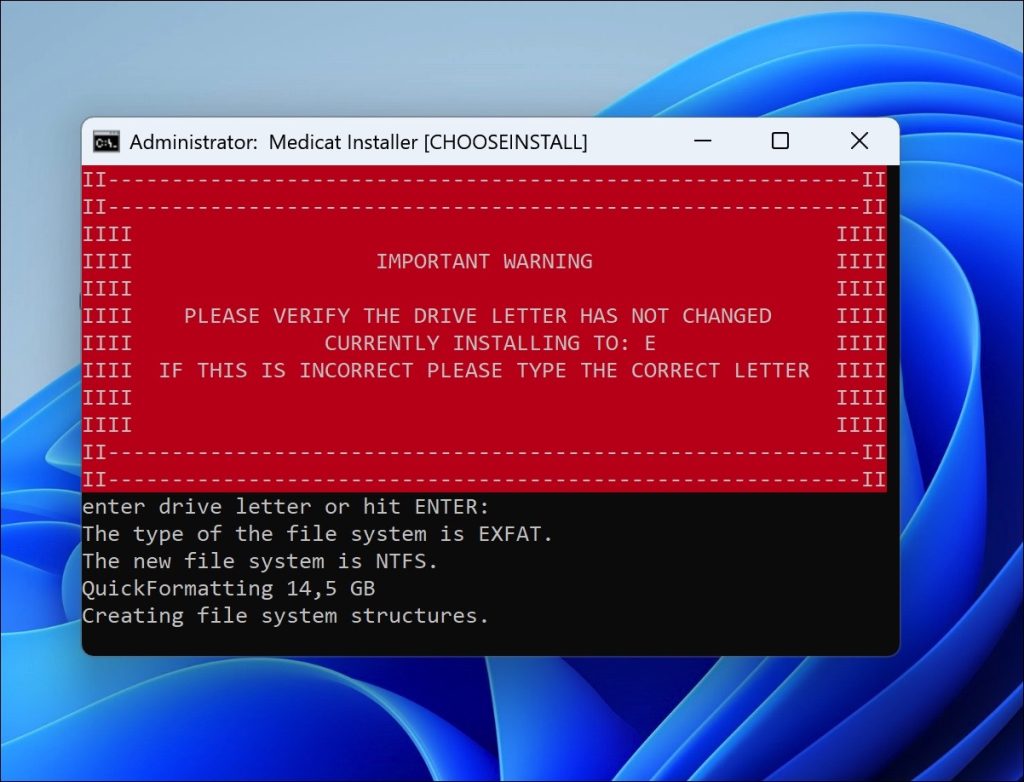Click the bottom dashed border of red banner
This screenshot has width=1024, height=782.
pyautogui.click(x=484, y=480)
